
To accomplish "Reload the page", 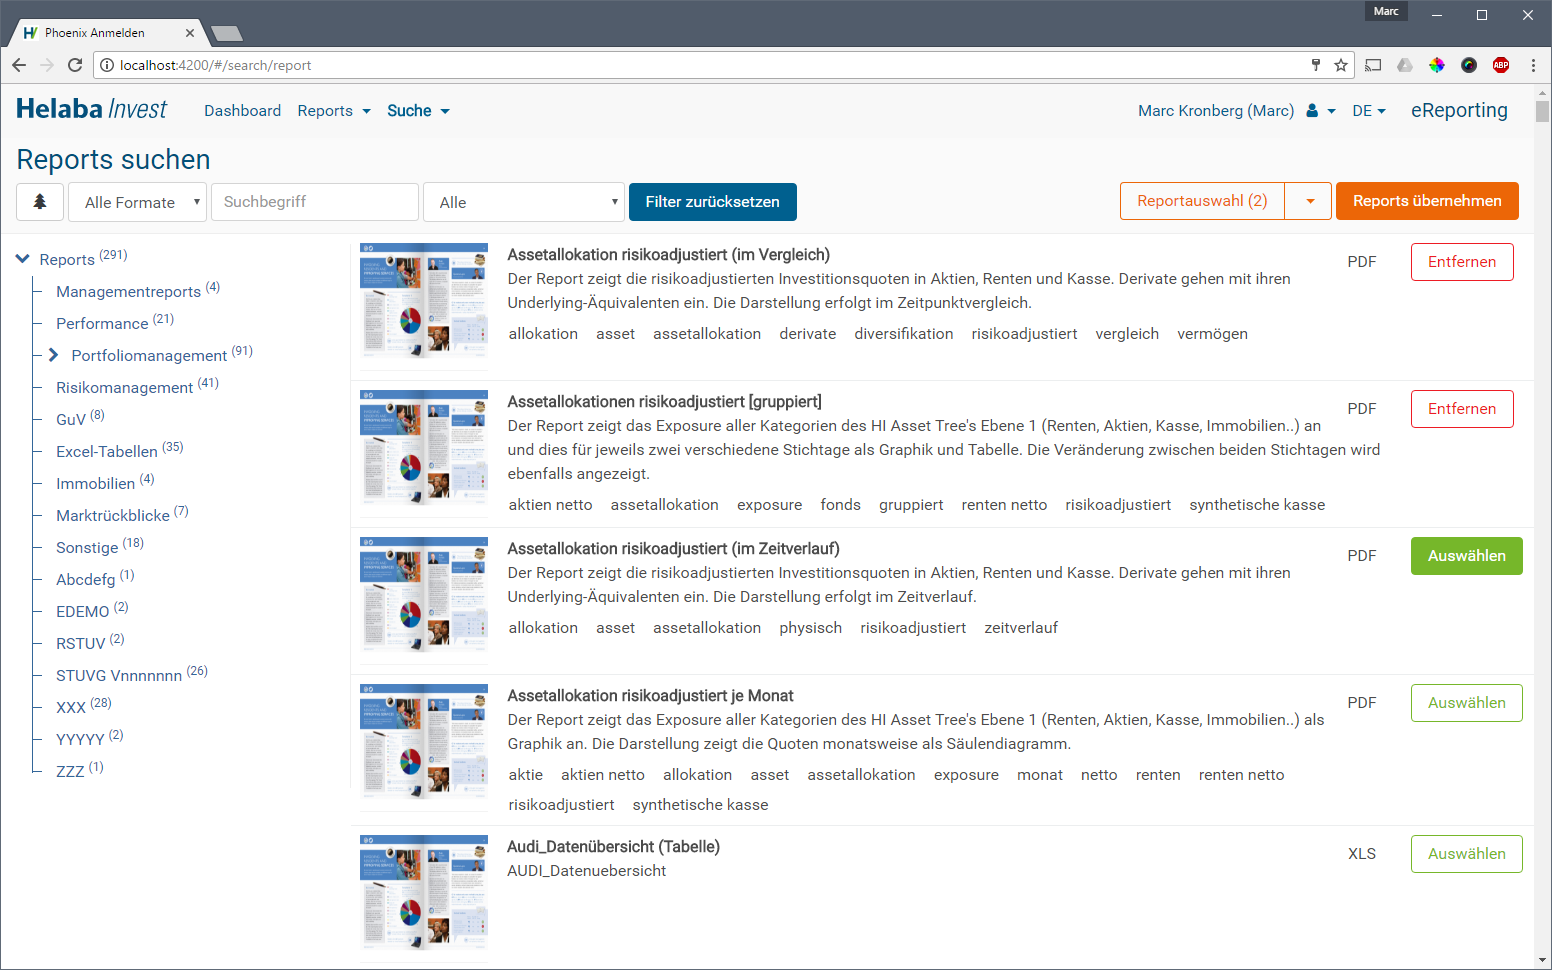I will [x=75, y=65].
